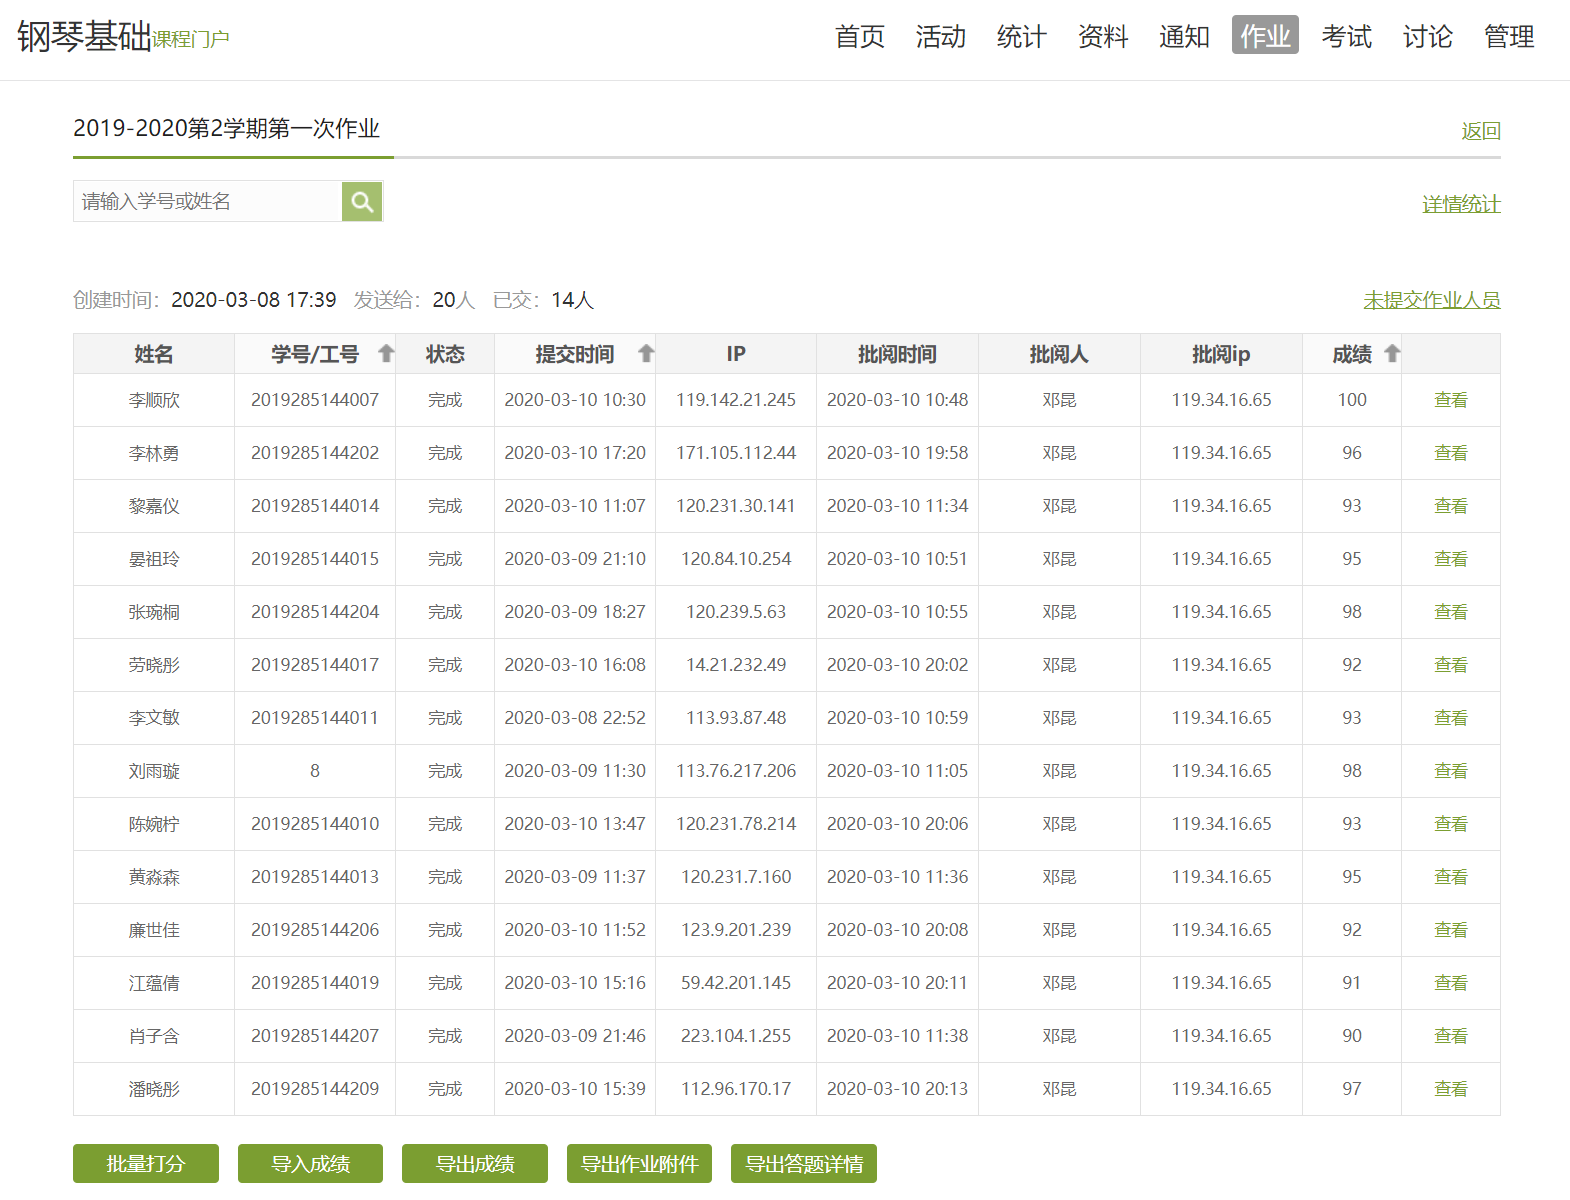
Task: Open 资料 navigation item
Action: point(1103,36)
